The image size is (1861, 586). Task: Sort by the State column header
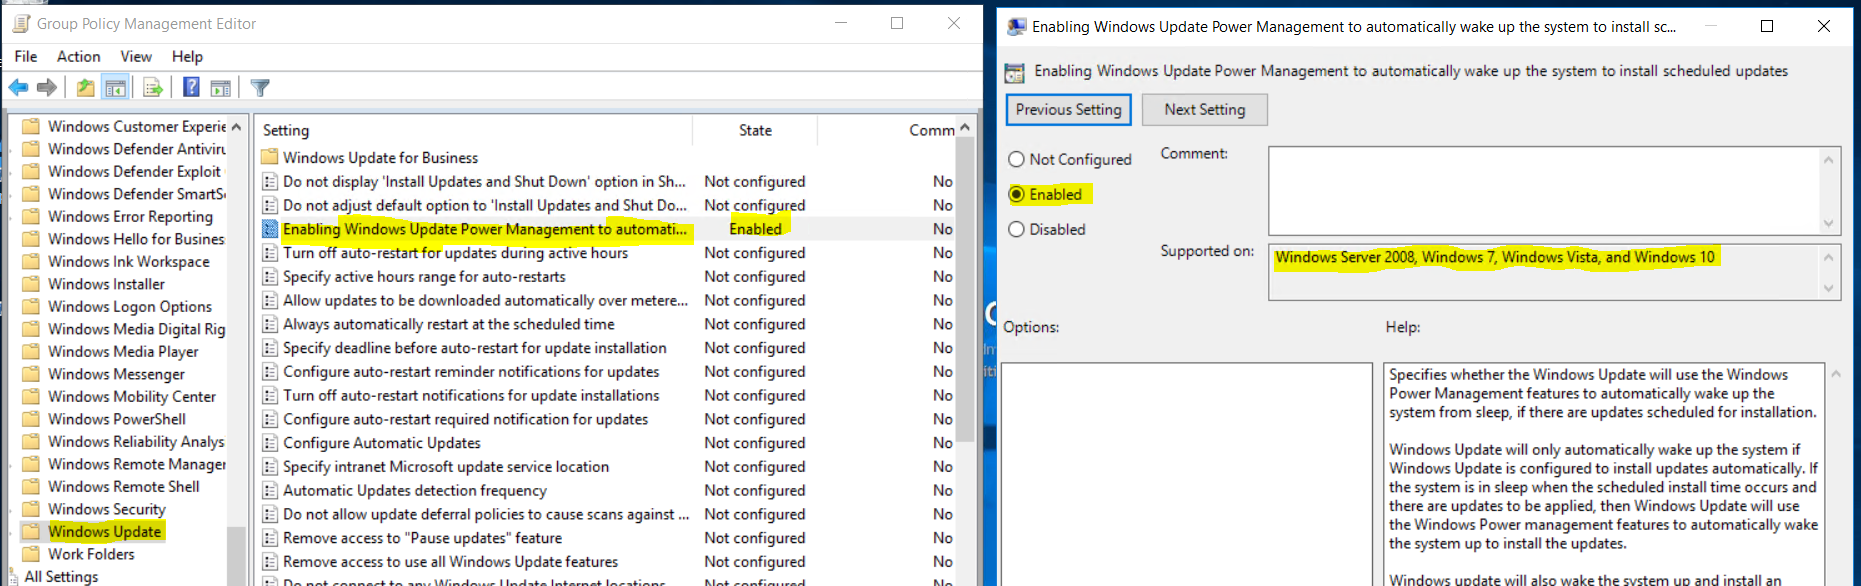[x=755, y=130]
